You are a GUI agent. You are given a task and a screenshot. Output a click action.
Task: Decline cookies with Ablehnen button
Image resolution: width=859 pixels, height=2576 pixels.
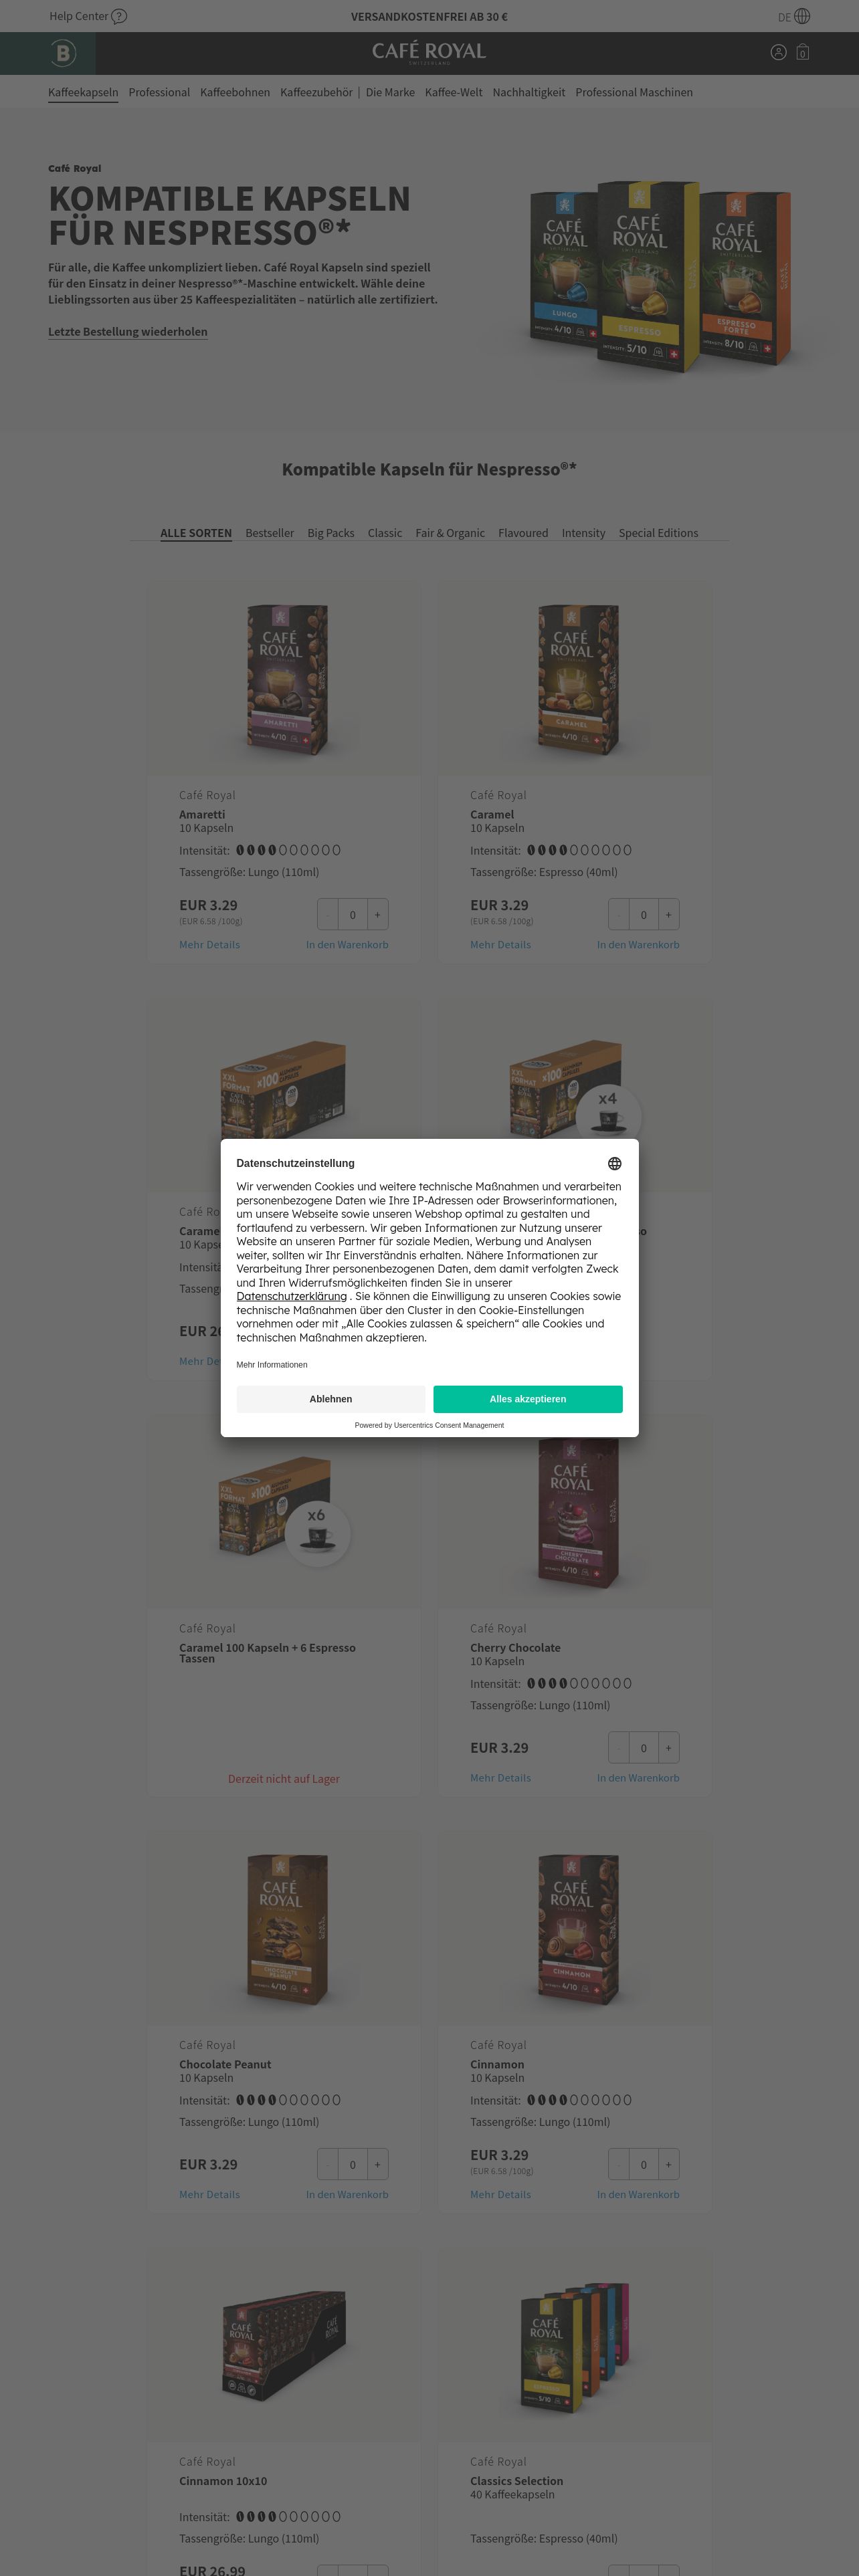click(331, 1399)
